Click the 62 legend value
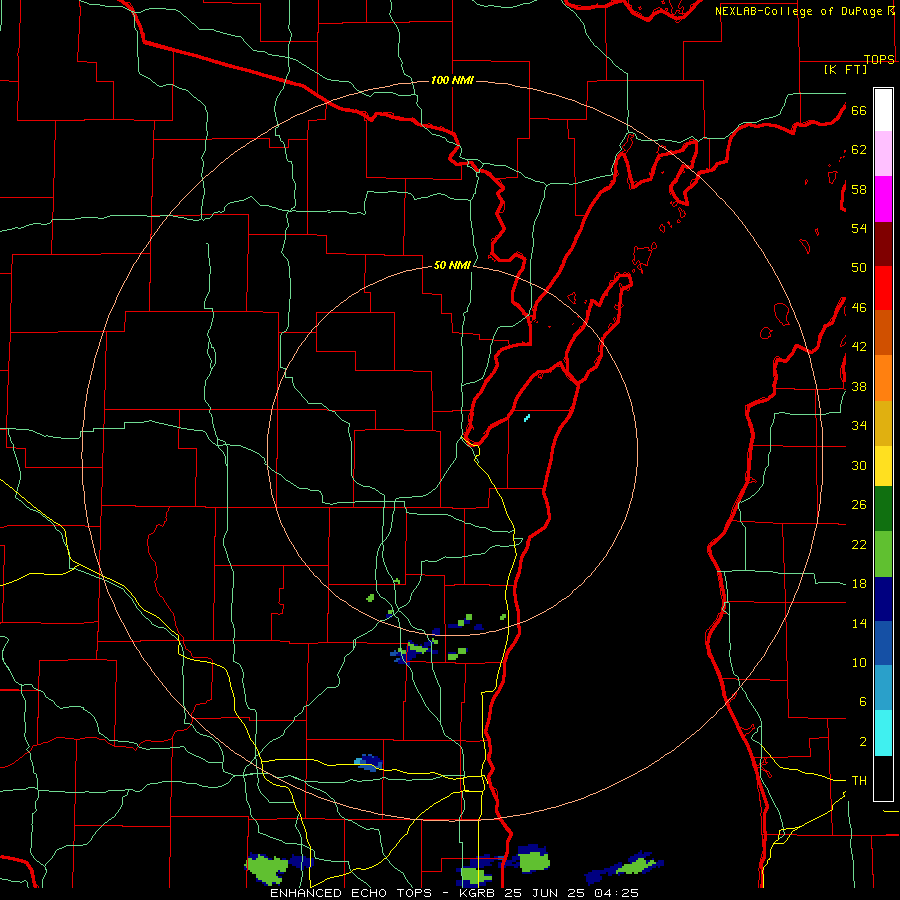 [x=859, y=150]
